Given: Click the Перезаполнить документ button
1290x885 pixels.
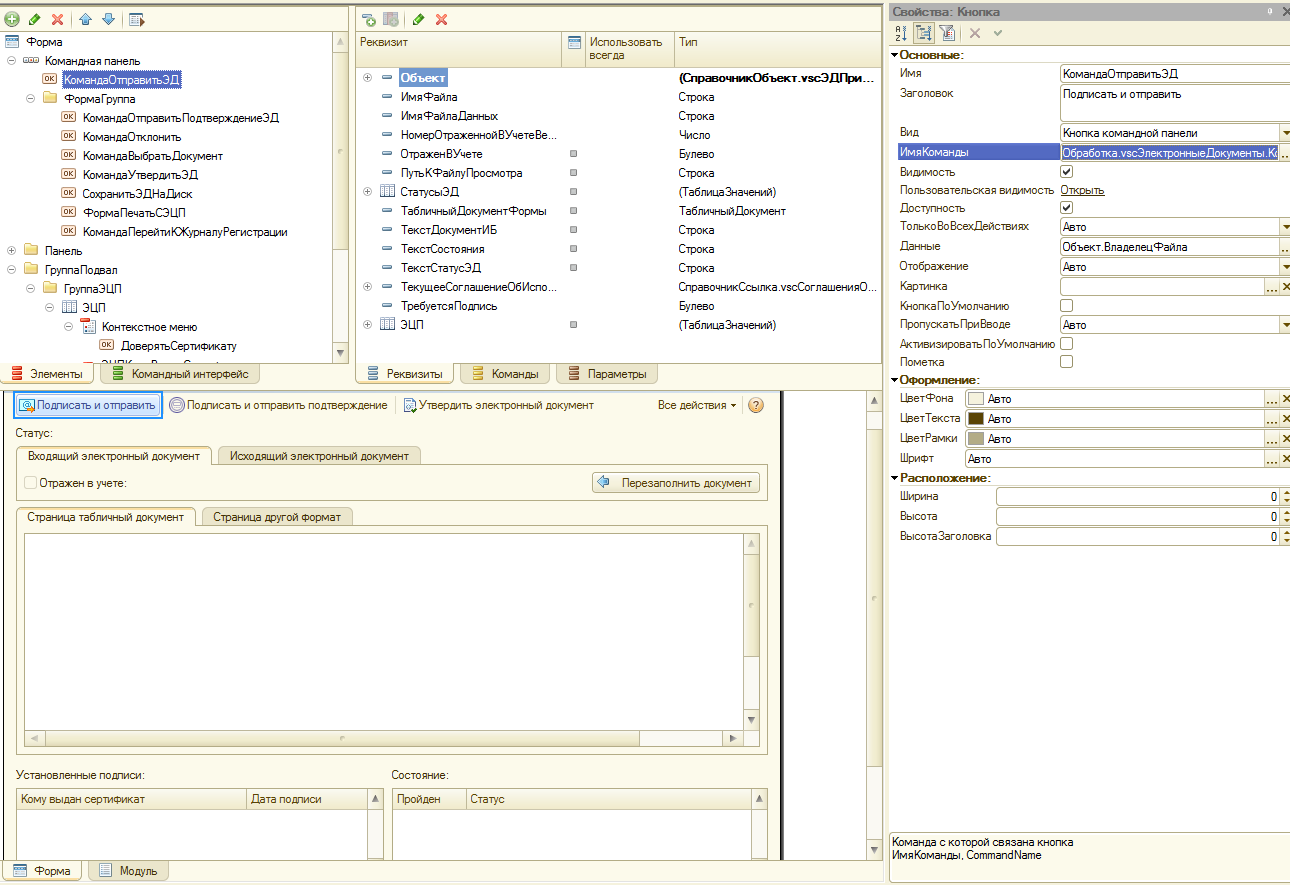Looking at the screenshot, I should point(676,483).
